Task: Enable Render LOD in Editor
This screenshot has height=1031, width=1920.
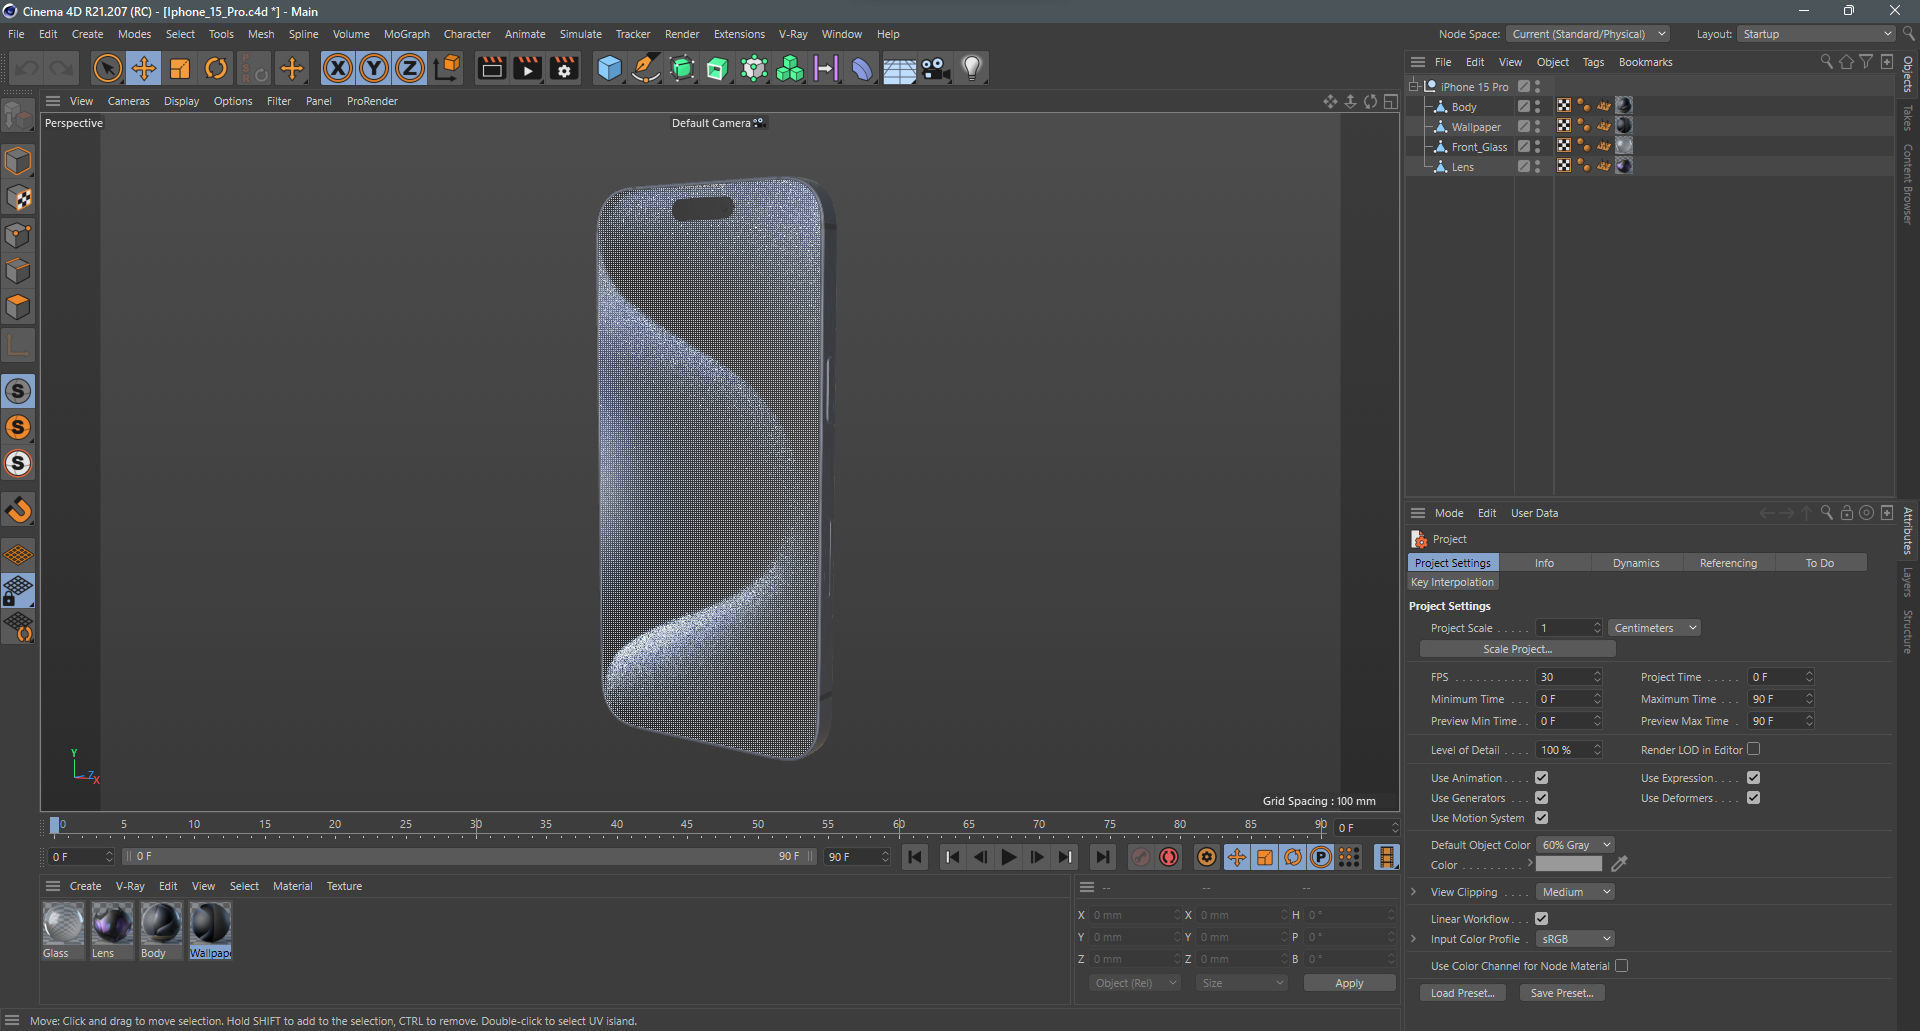Action: tap(1753, 749)
